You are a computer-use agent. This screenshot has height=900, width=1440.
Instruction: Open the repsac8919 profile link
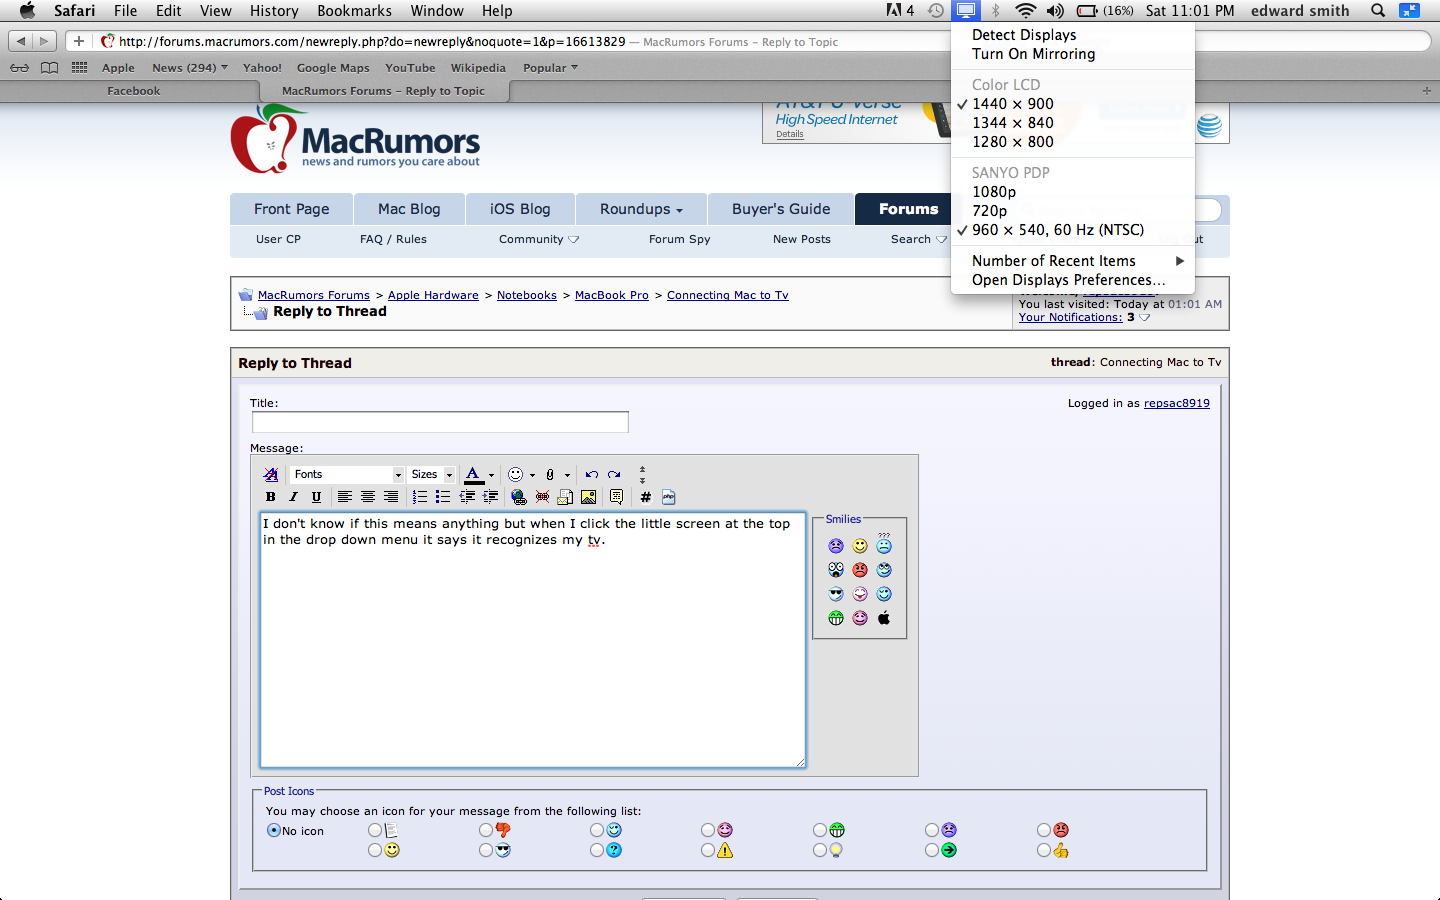pyautogui.click(x=1177, y=404)
